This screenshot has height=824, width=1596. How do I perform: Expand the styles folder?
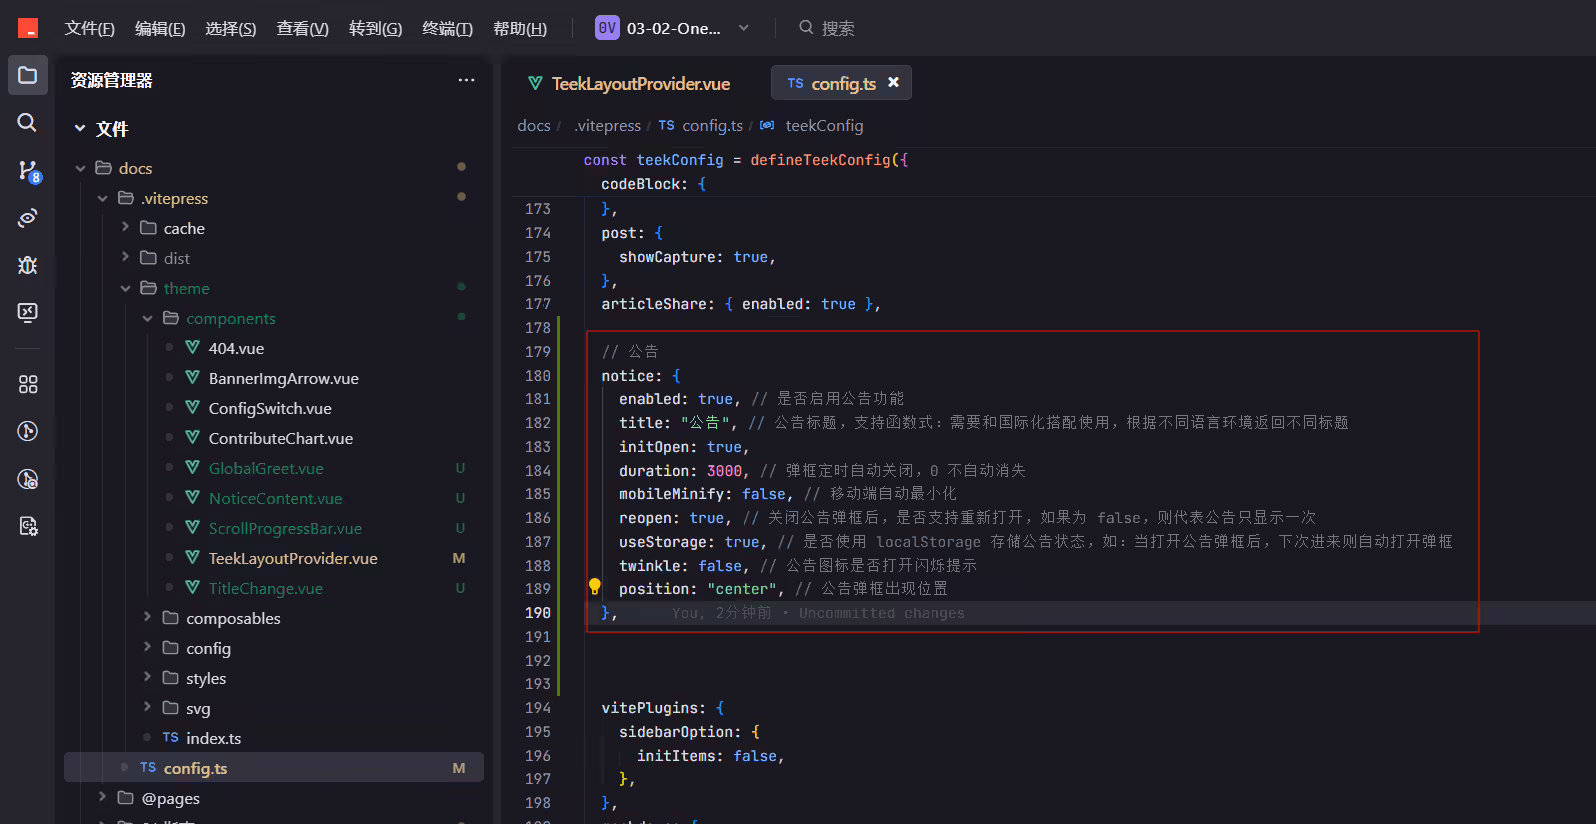147,677
